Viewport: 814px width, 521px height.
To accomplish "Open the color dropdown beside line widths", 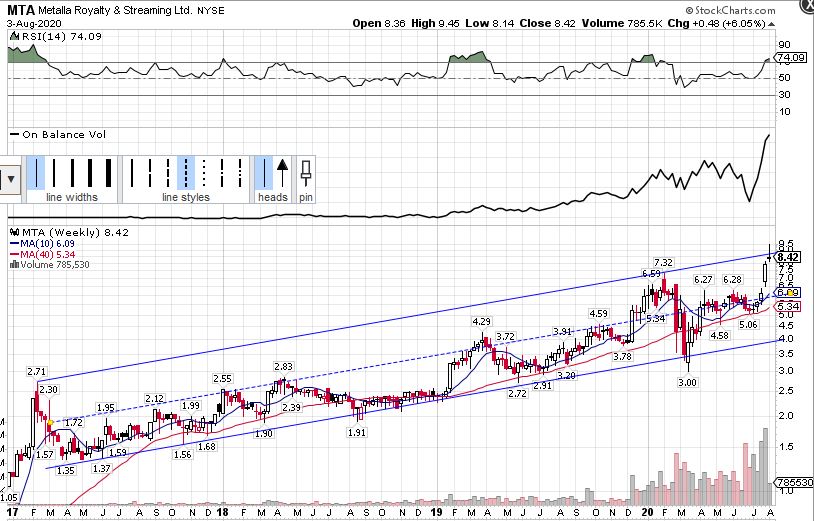I will coord(10,180).
